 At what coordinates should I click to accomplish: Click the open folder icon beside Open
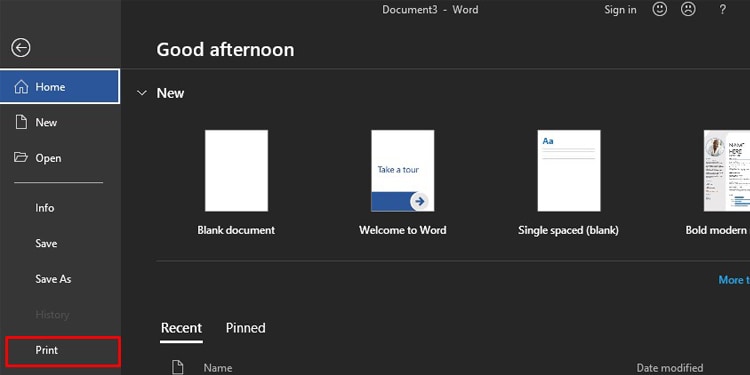point(21,157)
